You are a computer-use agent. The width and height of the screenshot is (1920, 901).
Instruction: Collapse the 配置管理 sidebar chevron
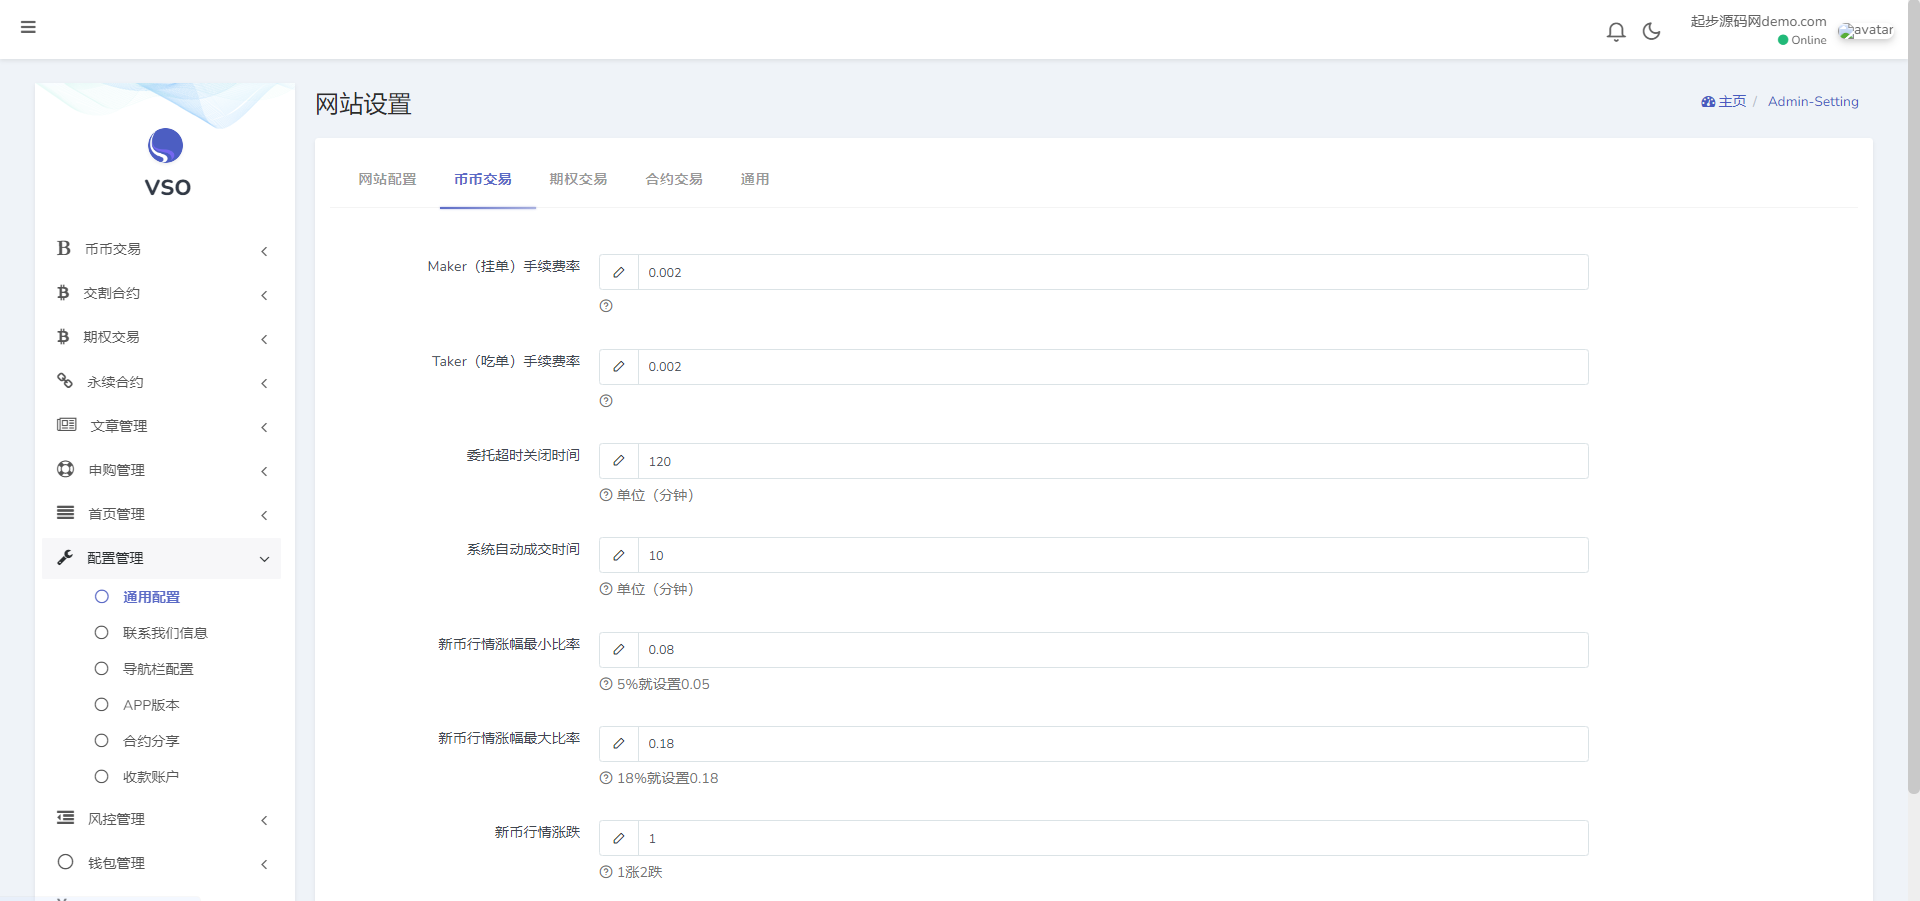(264, 559)
